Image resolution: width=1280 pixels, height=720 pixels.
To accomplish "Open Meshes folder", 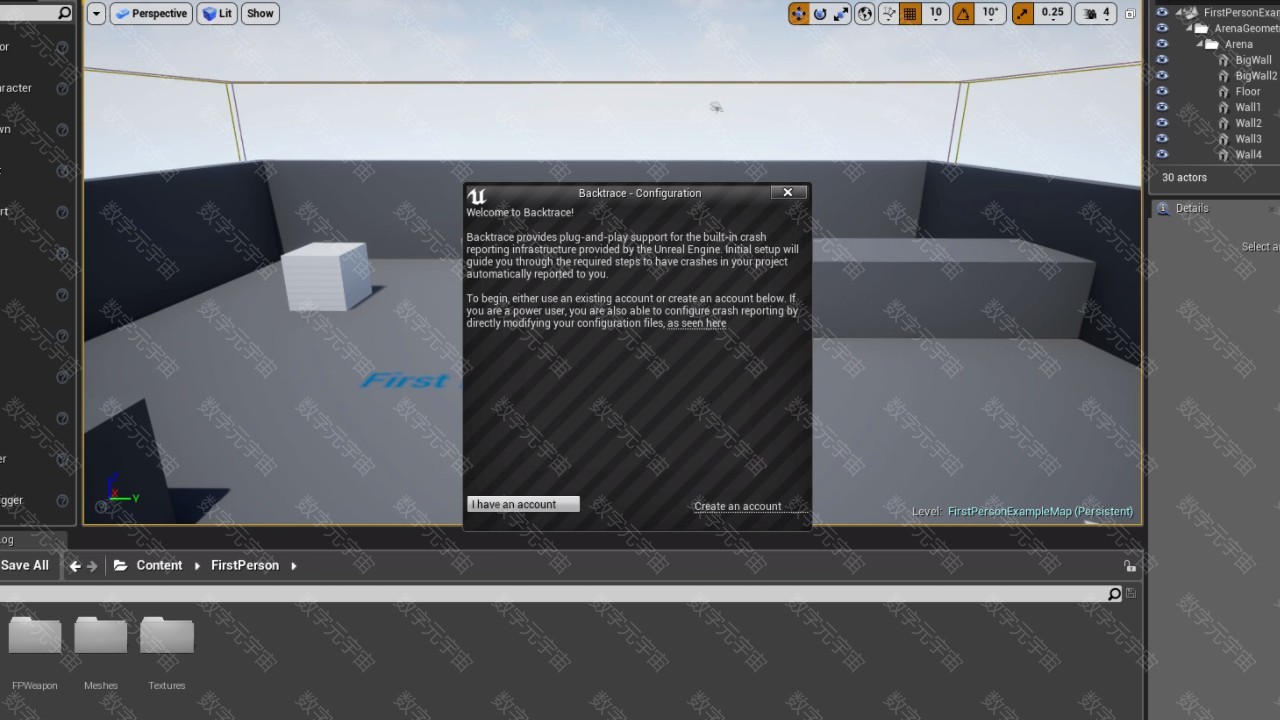I will [x=101, y=652].
